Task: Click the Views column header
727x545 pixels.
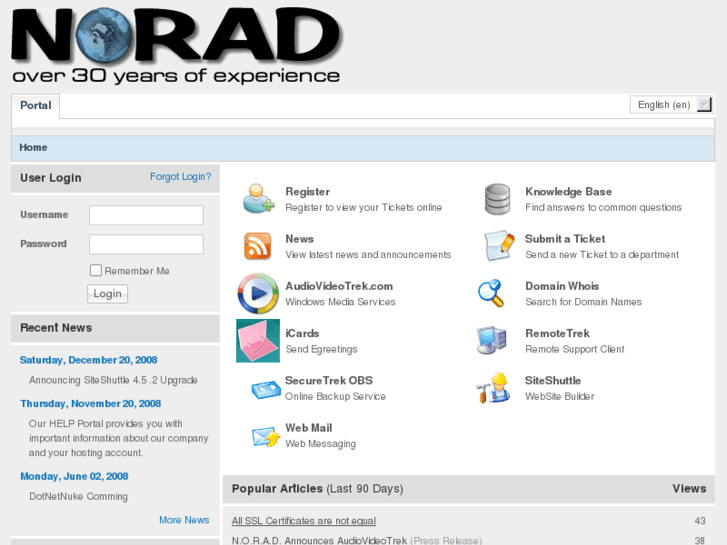Action: [689, 488]
